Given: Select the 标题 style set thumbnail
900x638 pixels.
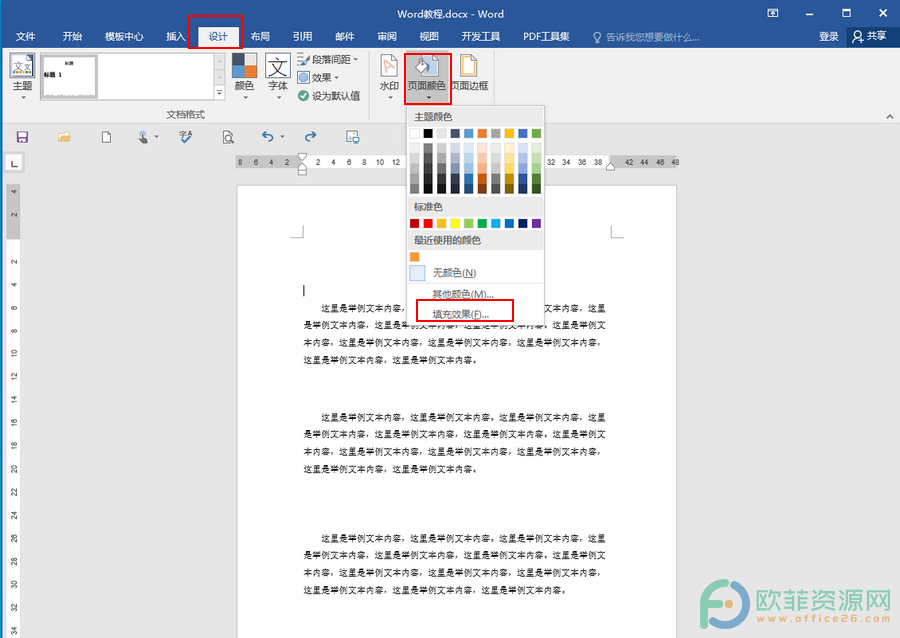Looking at the screenshot, I should click(69, 76).
